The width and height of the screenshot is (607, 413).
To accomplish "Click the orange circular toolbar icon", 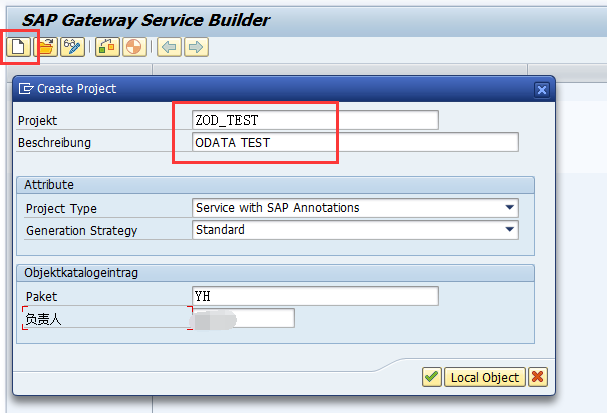I will coord(134,47).
